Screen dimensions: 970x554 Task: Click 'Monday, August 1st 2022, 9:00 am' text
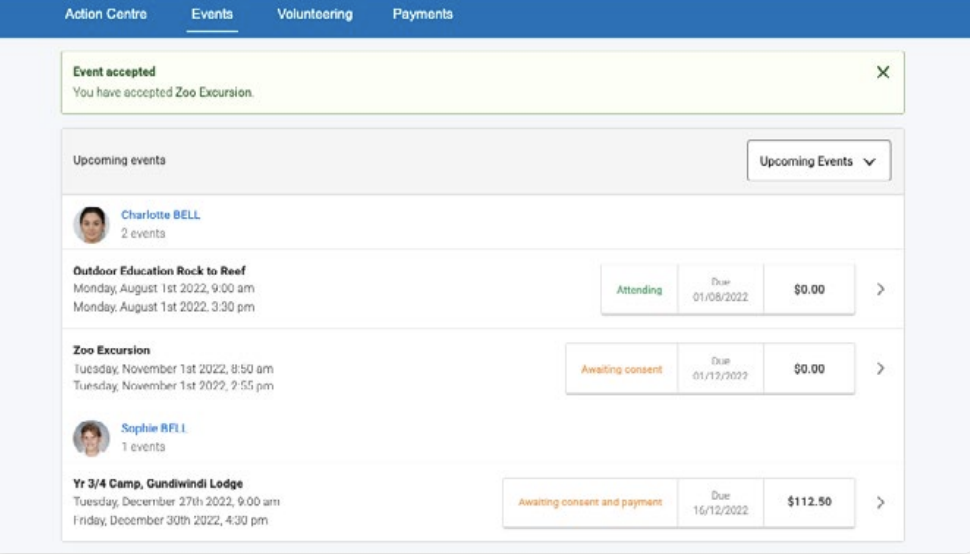coord(164,288)
